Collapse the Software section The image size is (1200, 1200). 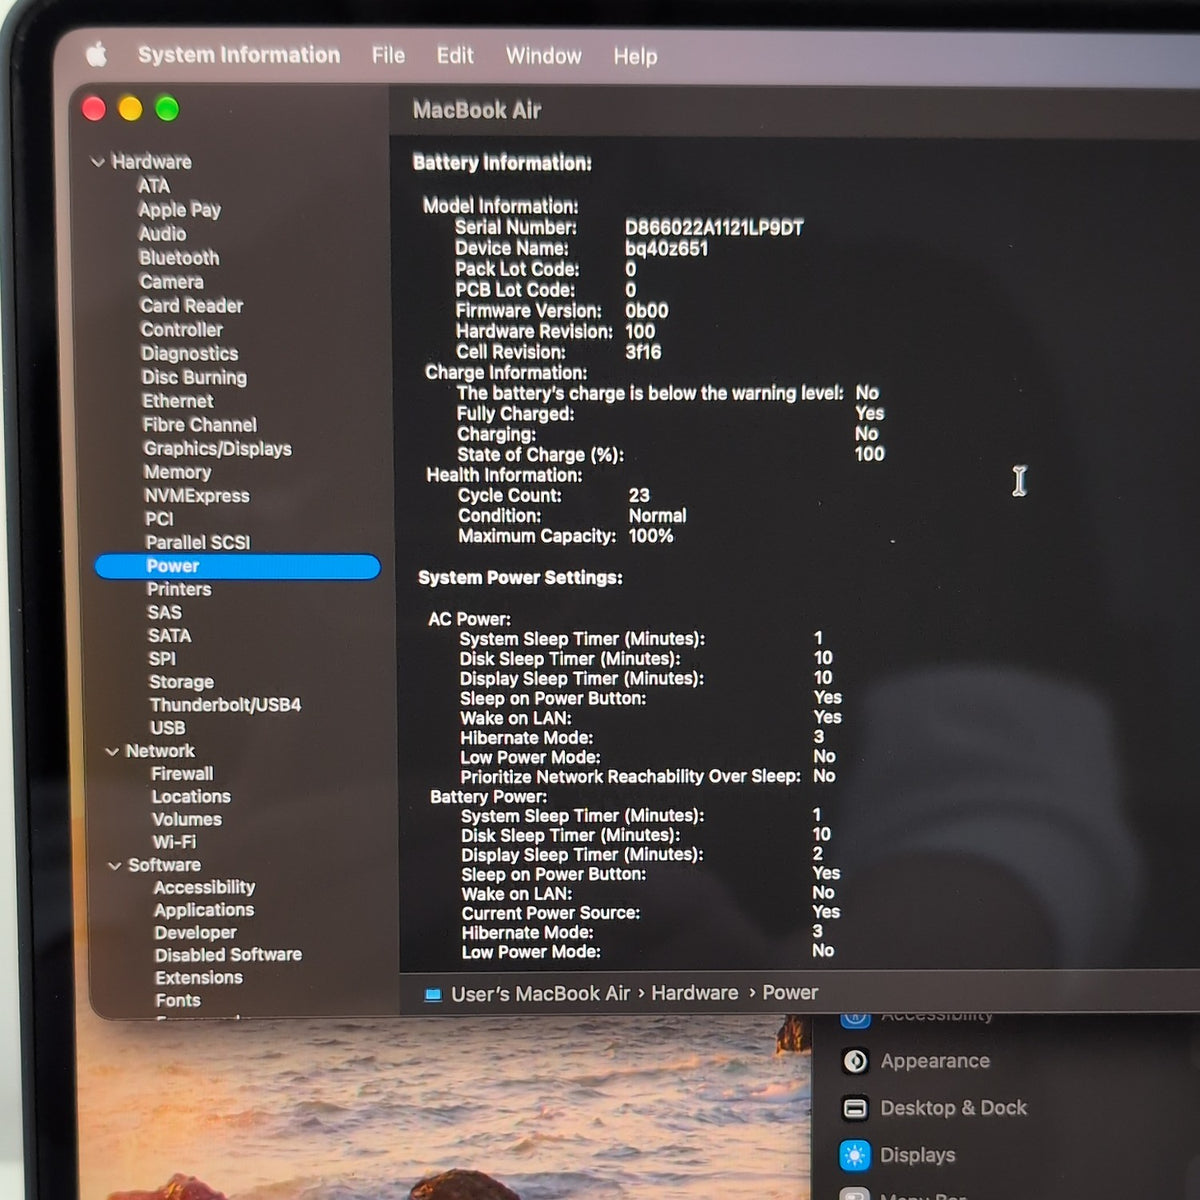pos(114,866)
